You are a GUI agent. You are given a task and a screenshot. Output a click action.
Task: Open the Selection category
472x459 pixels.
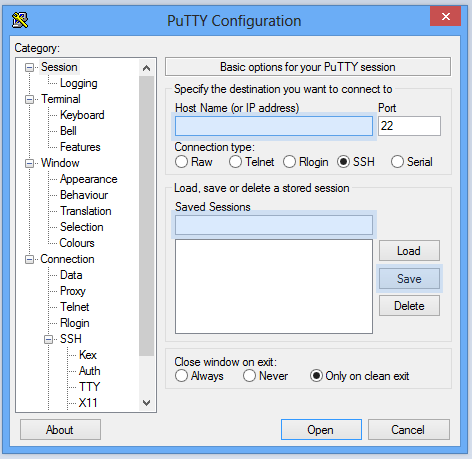[x=82, y=227]
